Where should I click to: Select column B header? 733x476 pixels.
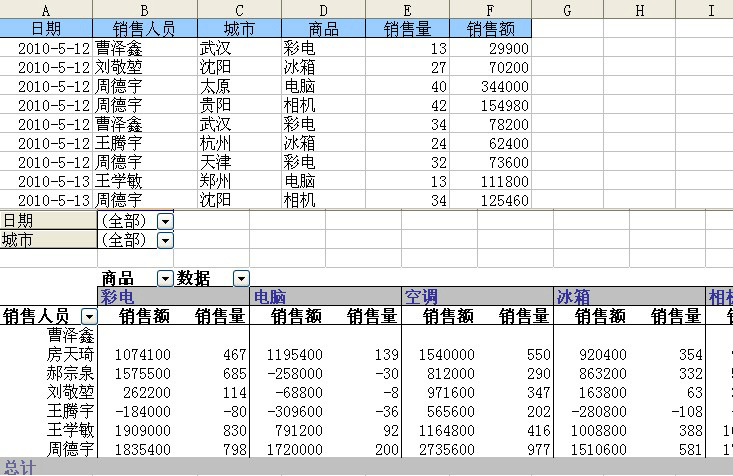pos(145,9)
